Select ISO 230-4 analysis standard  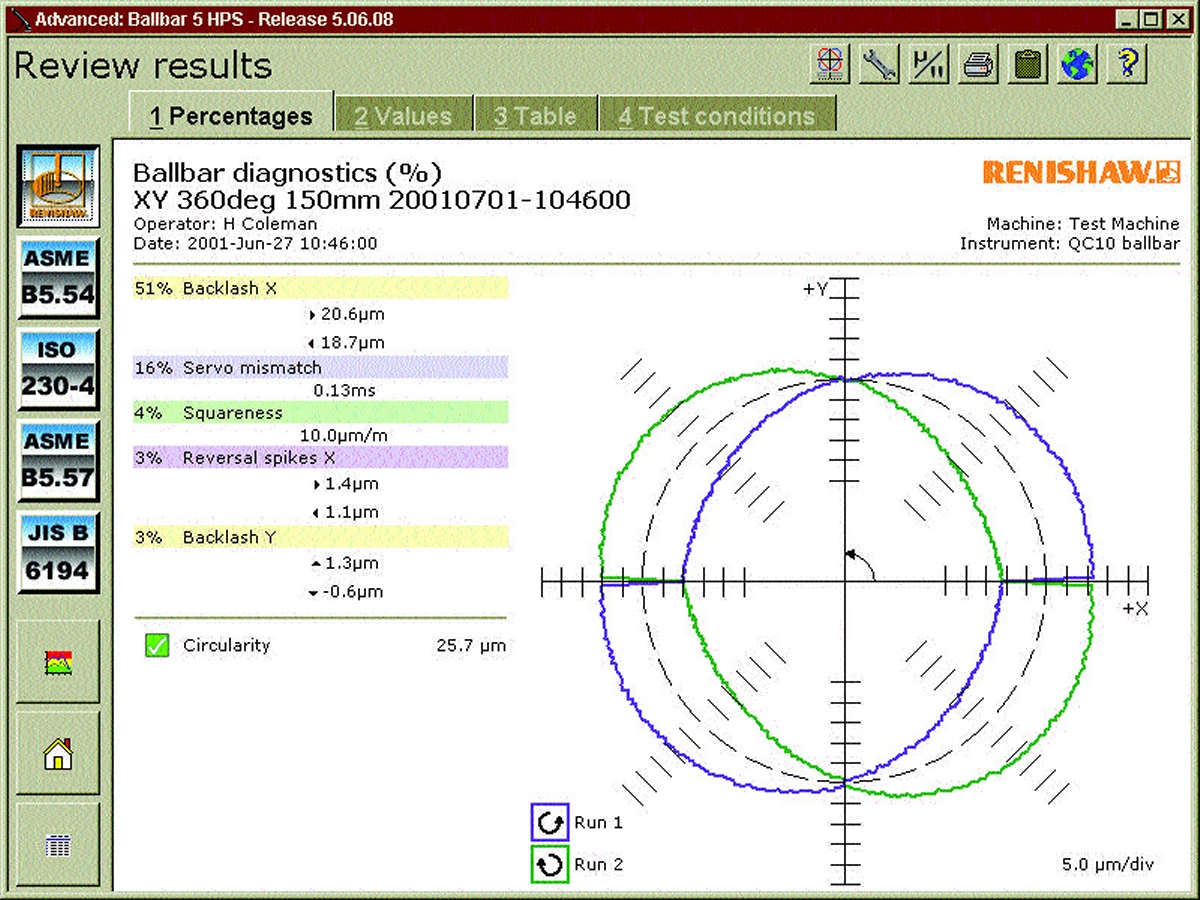pyautogui.click(x=58, y=368)
